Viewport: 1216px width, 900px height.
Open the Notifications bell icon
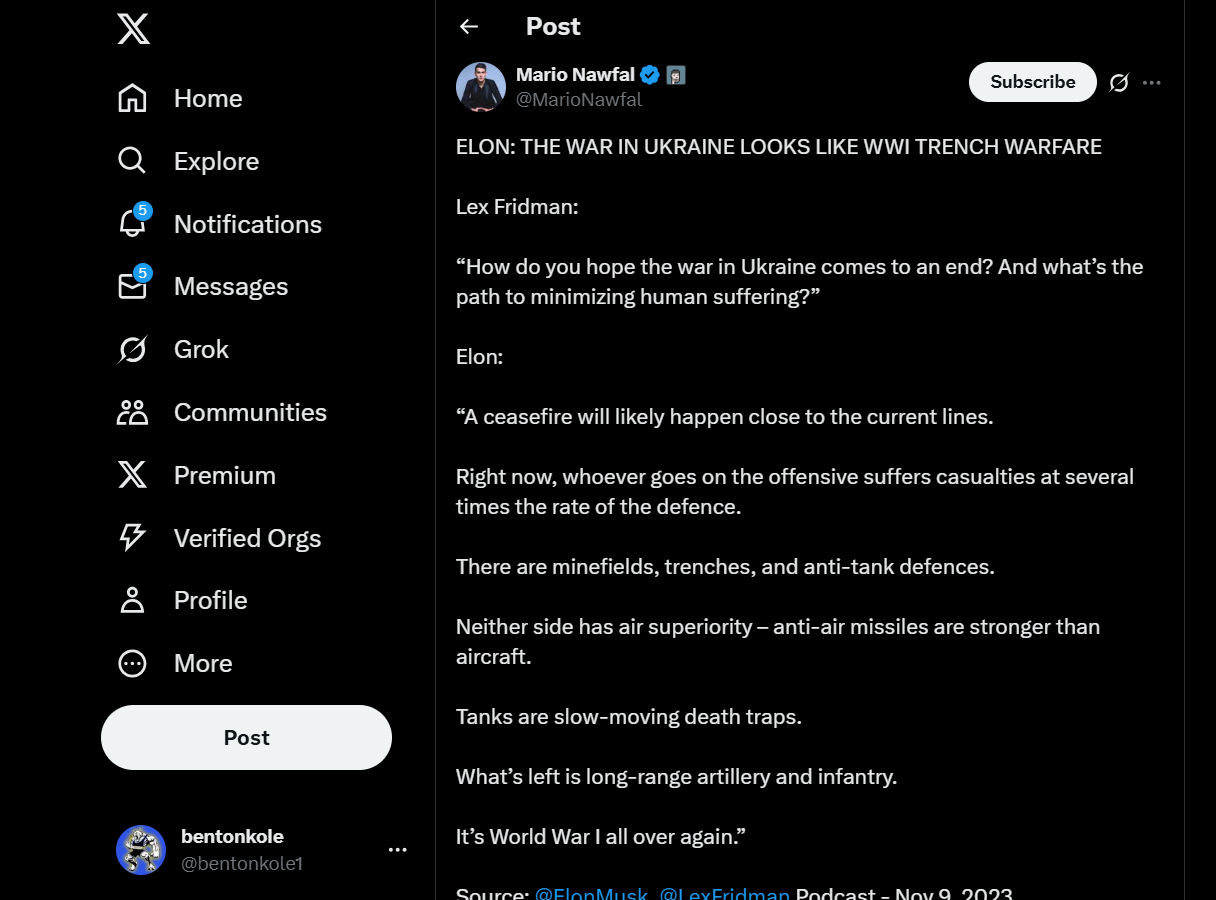(132, 224)
